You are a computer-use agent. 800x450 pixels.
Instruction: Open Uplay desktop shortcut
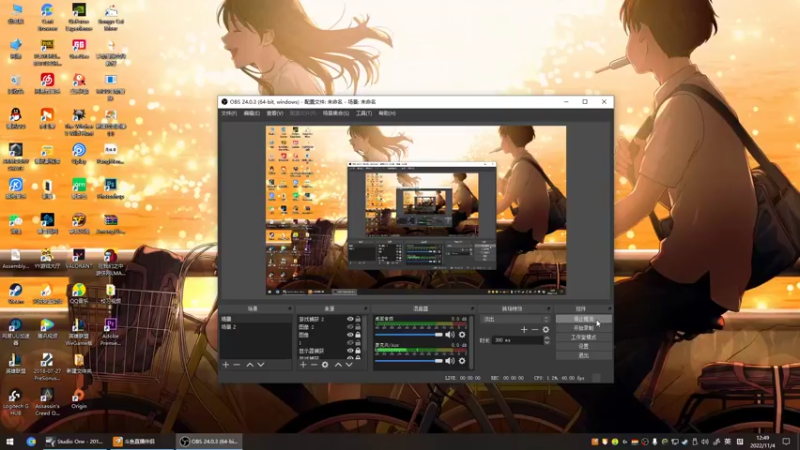point(79,153)
